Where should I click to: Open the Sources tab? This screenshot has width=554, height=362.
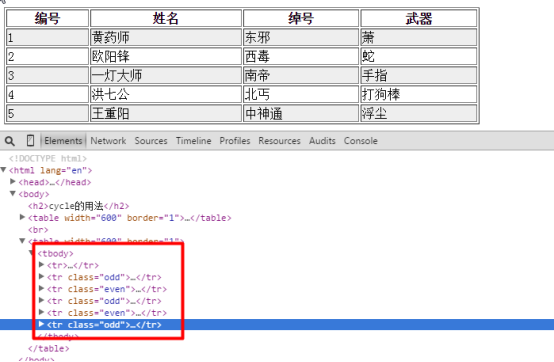coord(151,141)
